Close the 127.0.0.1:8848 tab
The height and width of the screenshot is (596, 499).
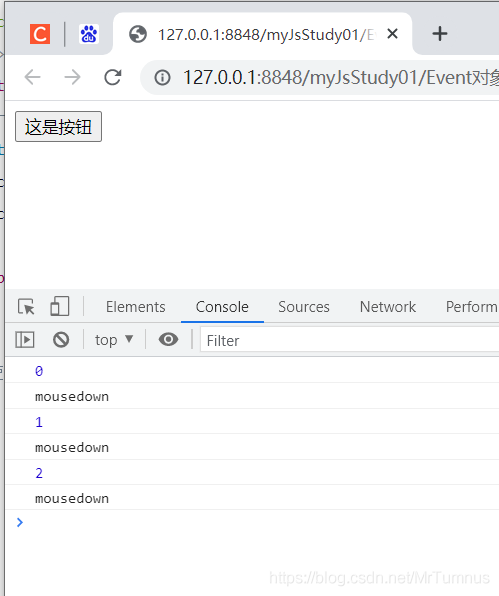(392, 34)
